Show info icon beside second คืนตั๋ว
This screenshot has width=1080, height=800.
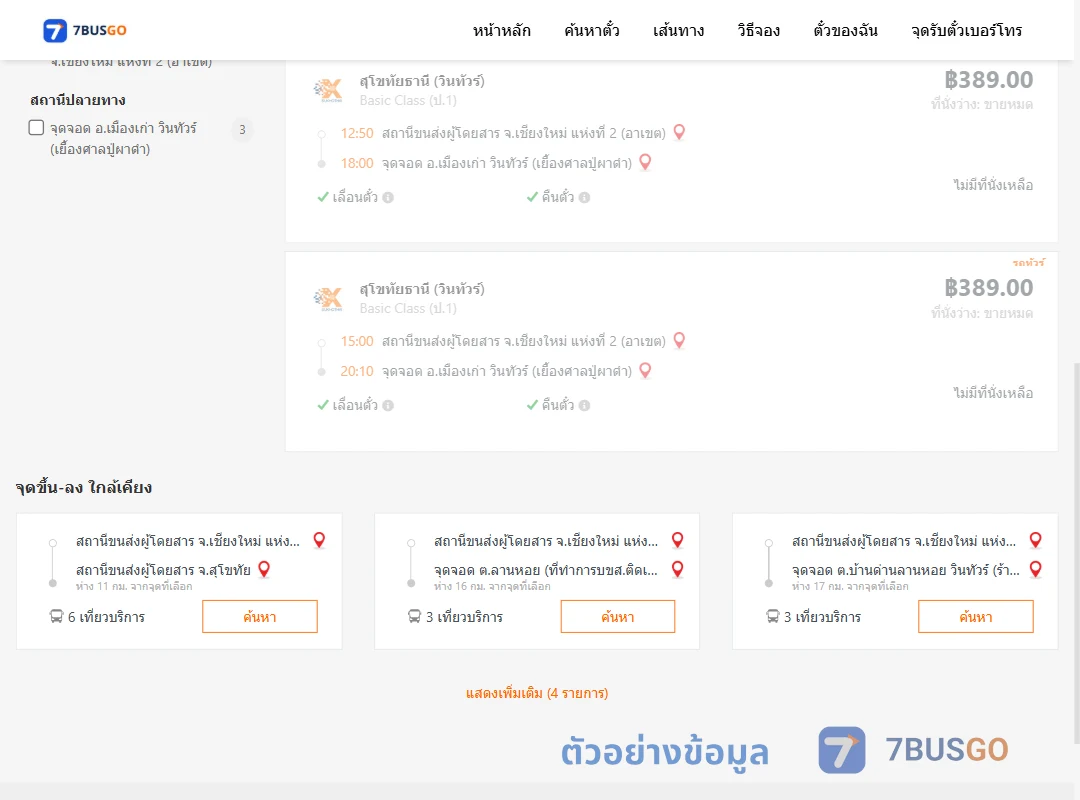click(585, 406)
